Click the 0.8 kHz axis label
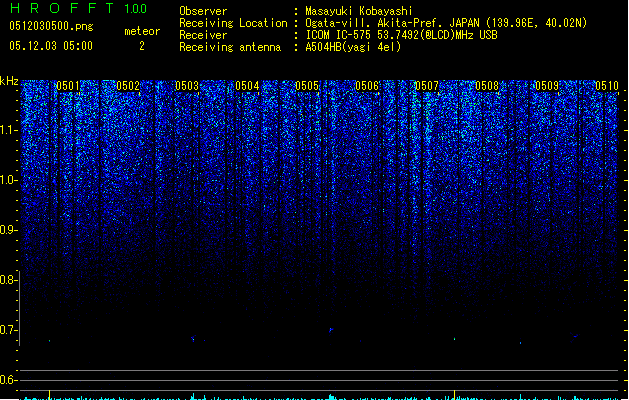The width and height of the screenshot is (629, 400). click(9, 280)
